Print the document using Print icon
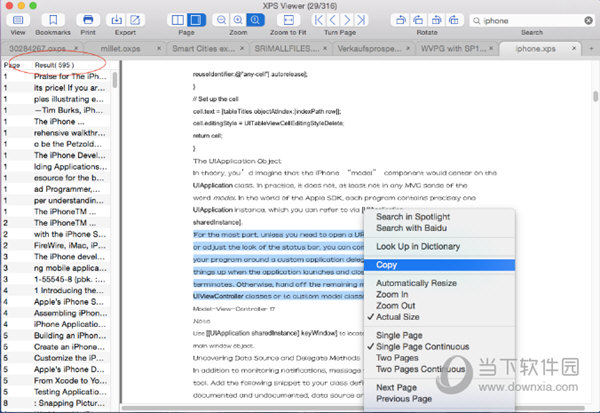The image size is (600, 413). [x=88, y=20]
